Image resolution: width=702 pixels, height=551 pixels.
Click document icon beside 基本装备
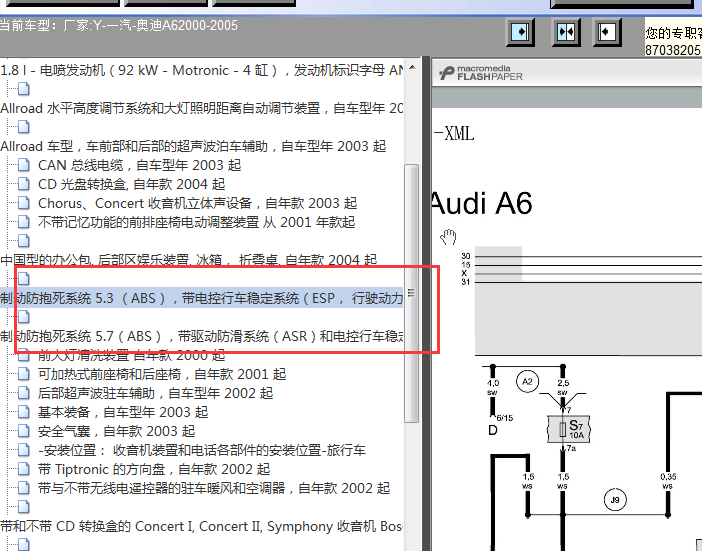tap(23, 412)
